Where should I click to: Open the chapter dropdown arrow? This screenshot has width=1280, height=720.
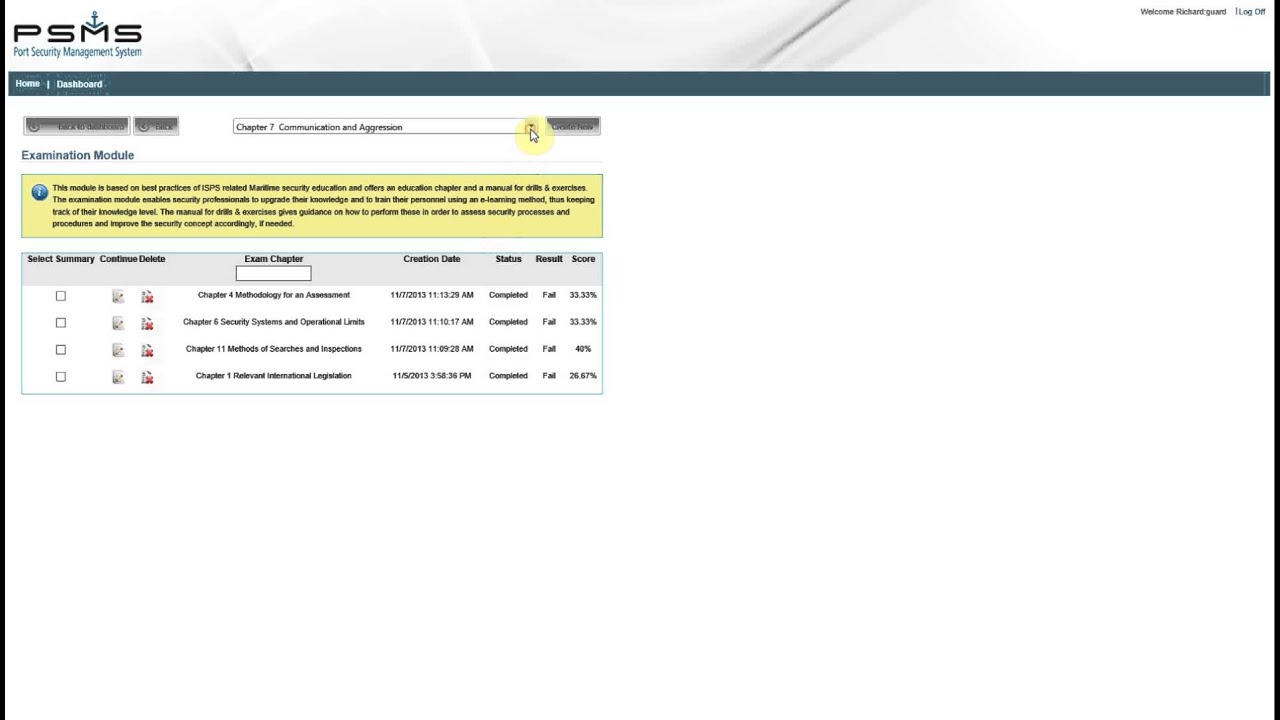point(531,127)
